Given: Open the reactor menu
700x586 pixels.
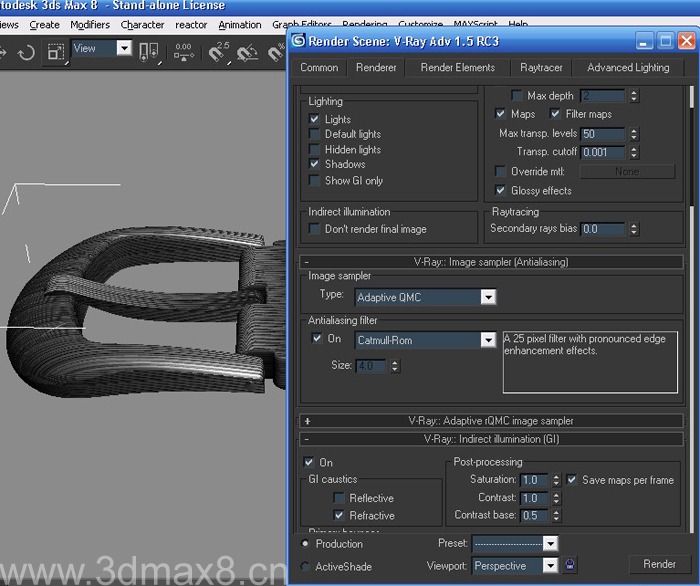Looking at the screenshot, I should [x=191, y=25].
